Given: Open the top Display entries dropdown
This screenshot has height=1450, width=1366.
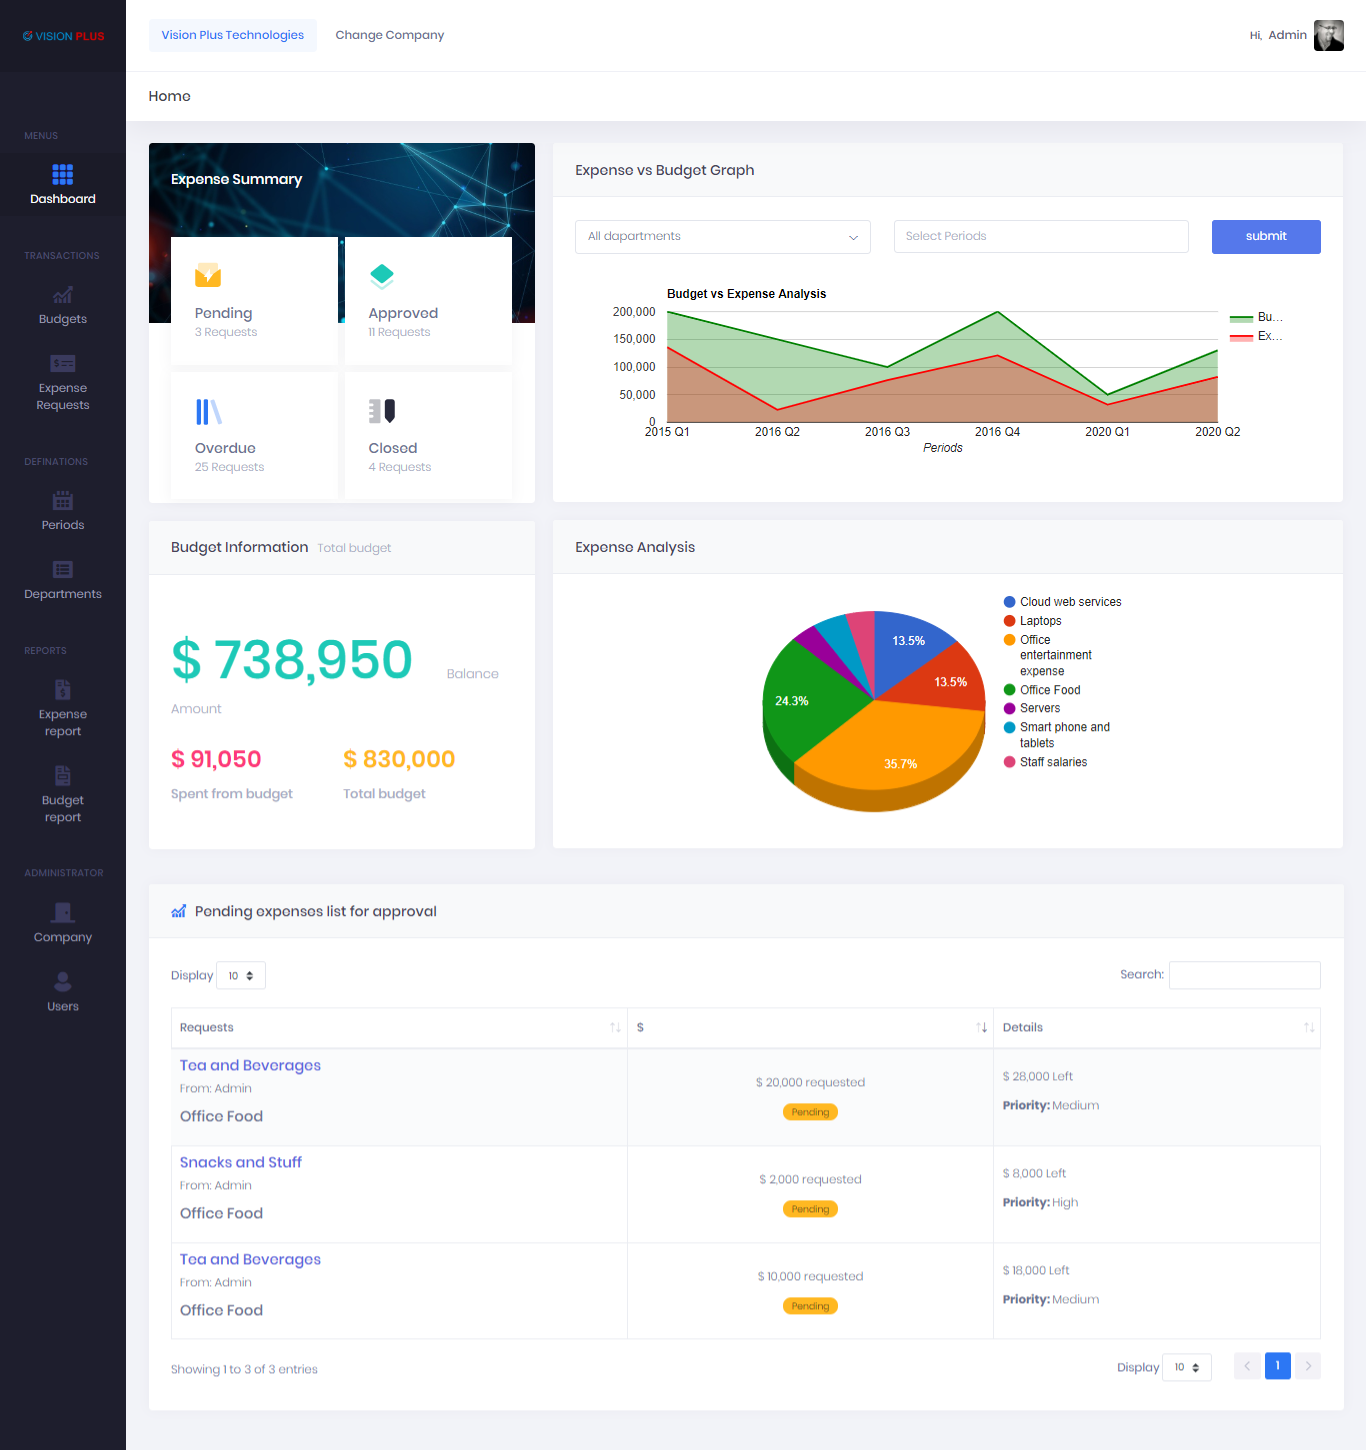Looking at the screenshot, I should click(241, 976).
